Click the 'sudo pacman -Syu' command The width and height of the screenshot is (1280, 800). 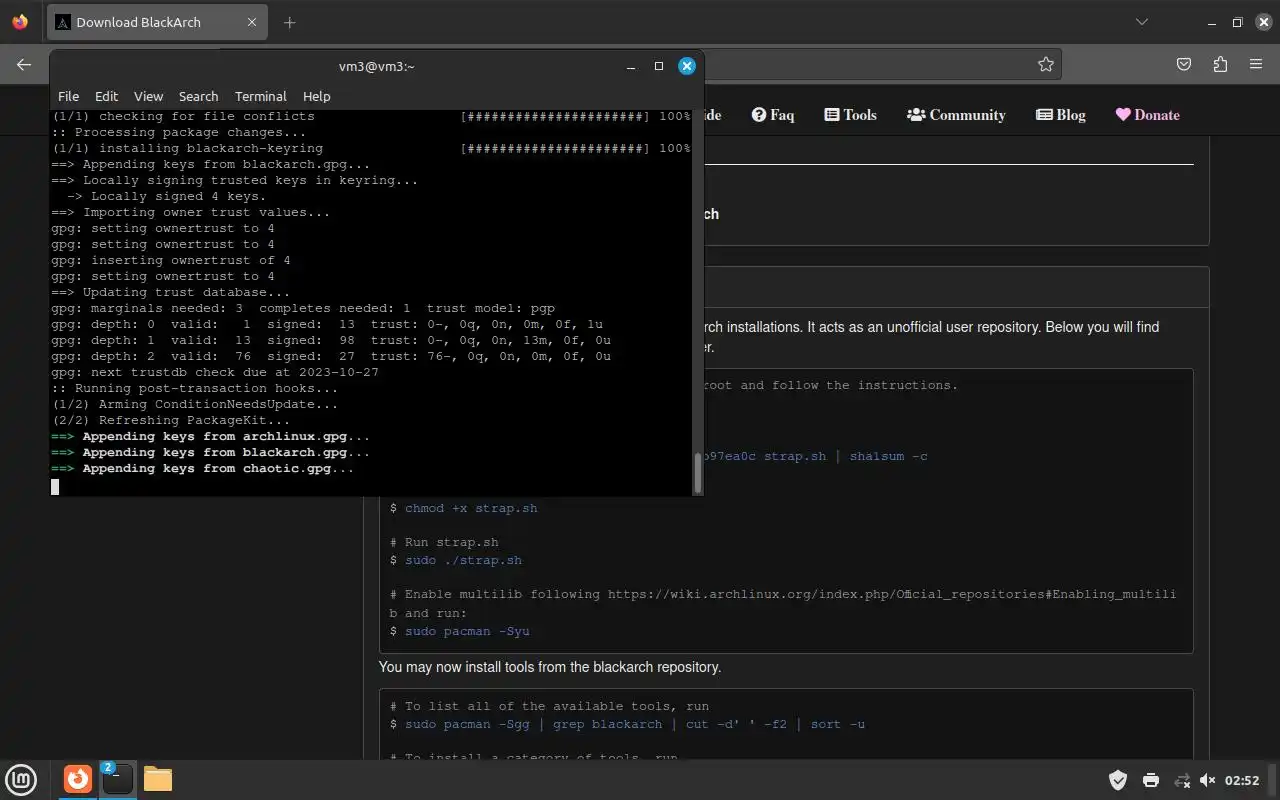(x=467, y=631)
